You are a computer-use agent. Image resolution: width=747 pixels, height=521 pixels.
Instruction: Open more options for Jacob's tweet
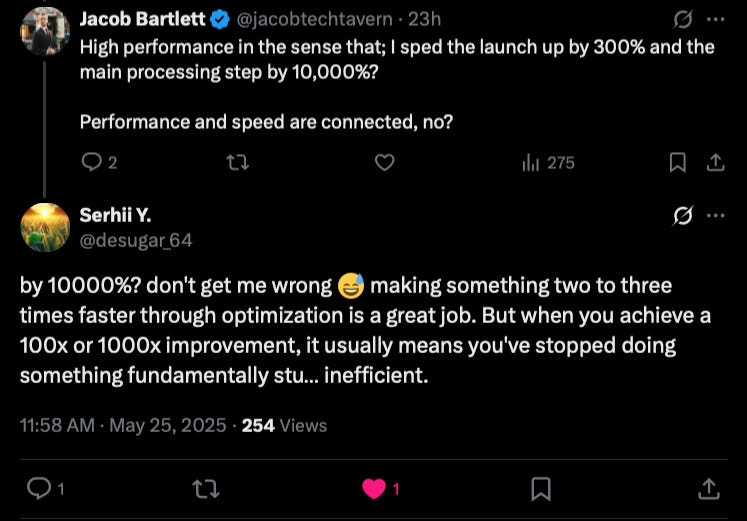point(716,19)
